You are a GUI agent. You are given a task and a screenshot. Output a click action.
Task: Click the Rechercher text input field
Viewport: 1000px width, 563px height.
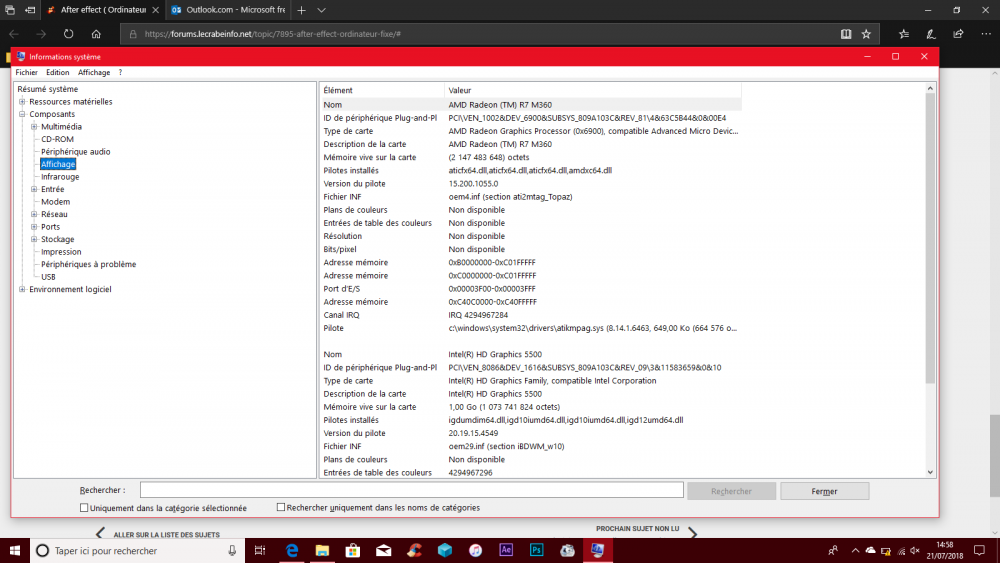tap(411, 490)
